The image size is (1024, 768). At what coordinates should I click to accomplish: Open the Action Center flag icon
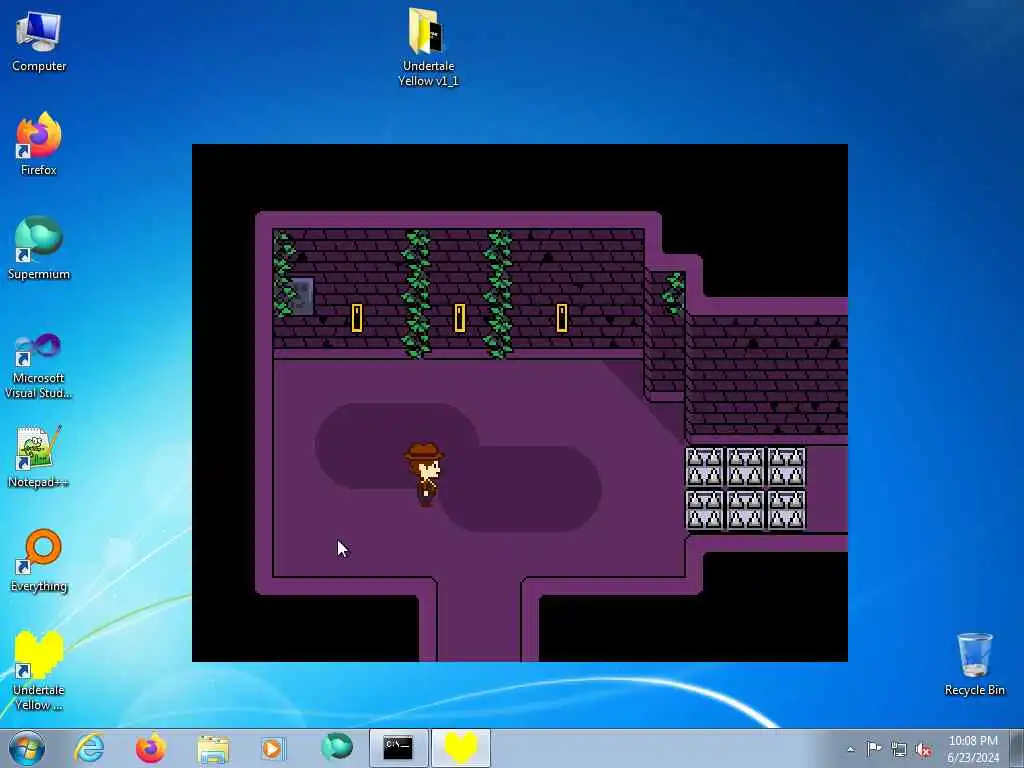click(x=874, y=749)
